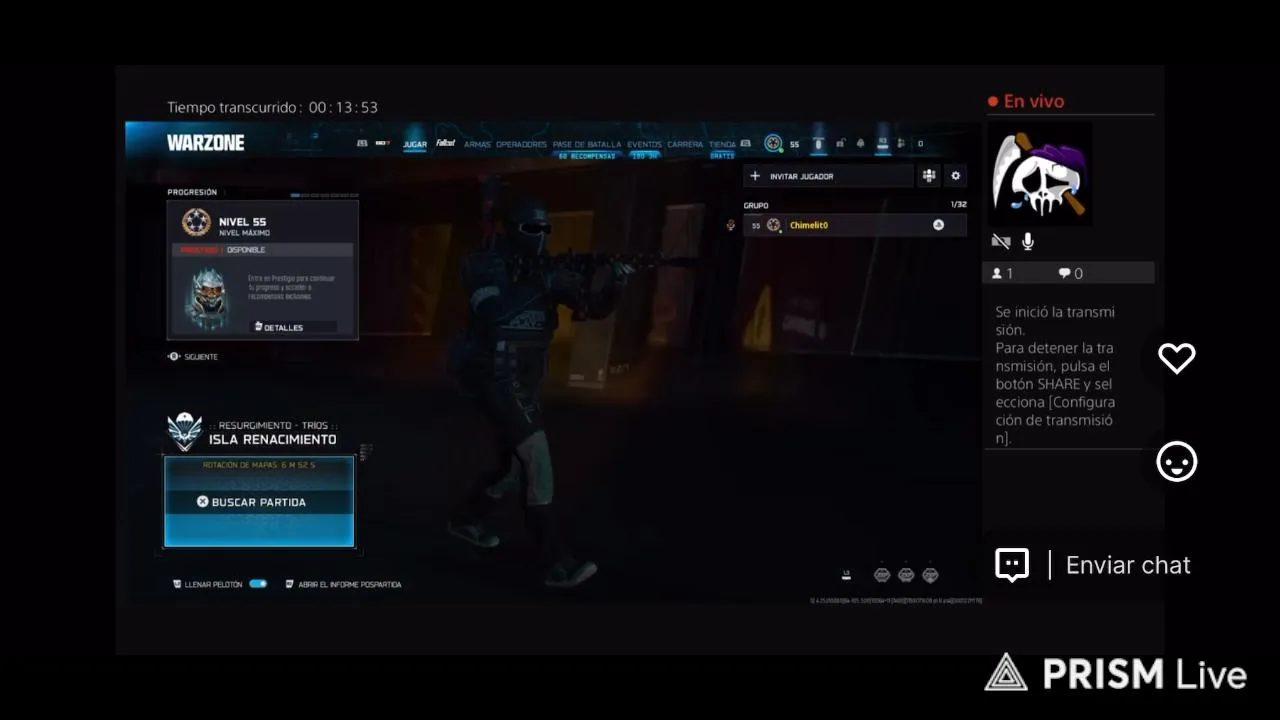Click the prestige skull emblem image

click(210, 297)
